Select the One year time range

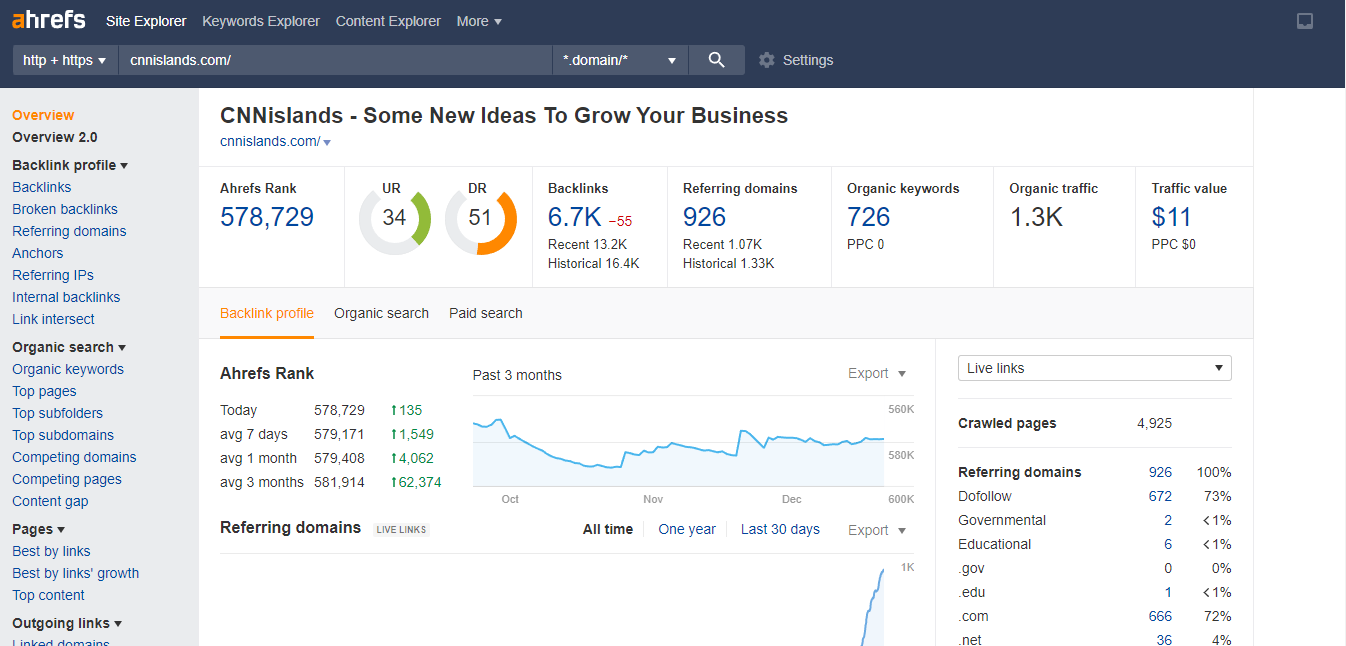click(x=687, y=529)
